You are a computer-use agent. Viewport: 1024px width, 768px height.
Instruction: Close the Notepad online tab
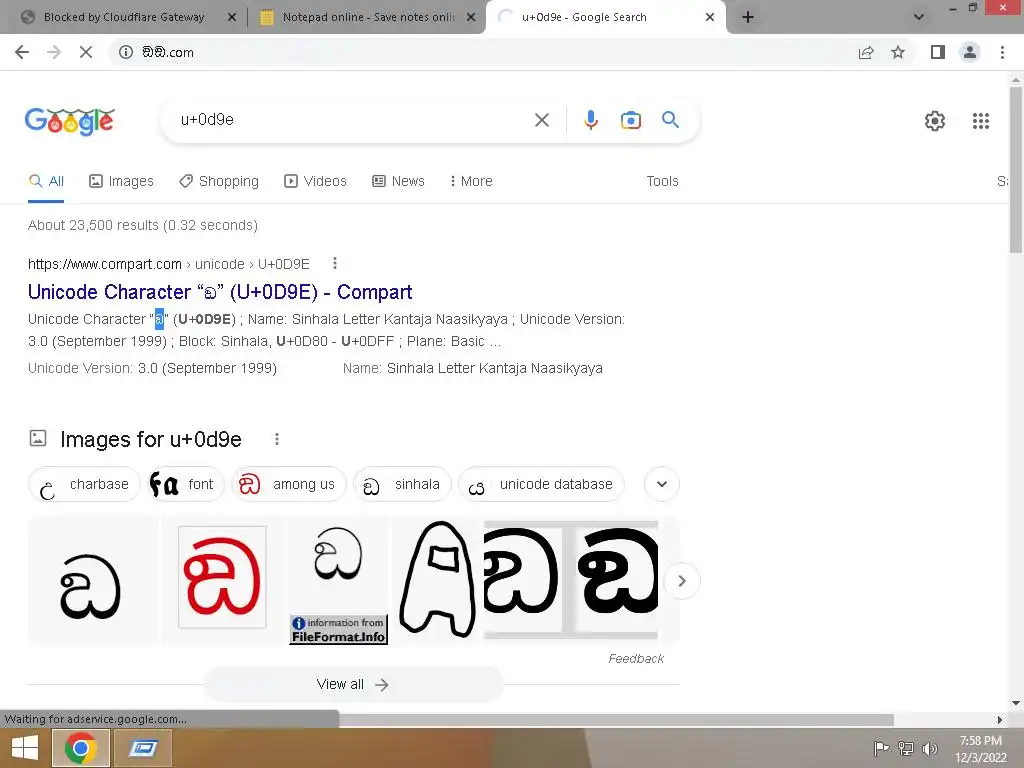(471, 17)
